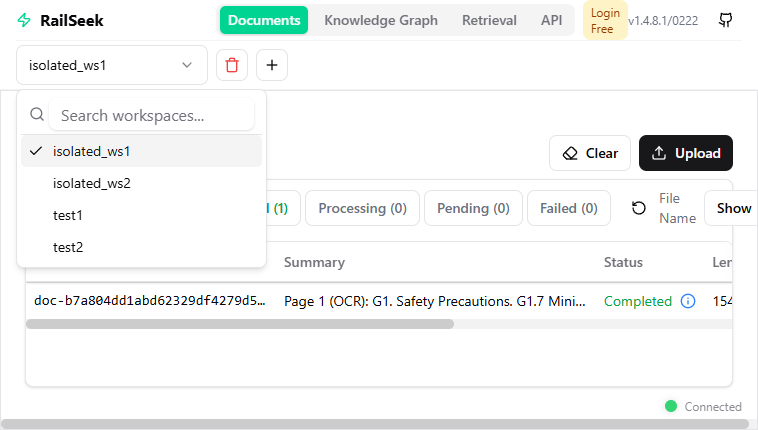
Task: Open the Show file name dropdown
Action: pos(732,208)
